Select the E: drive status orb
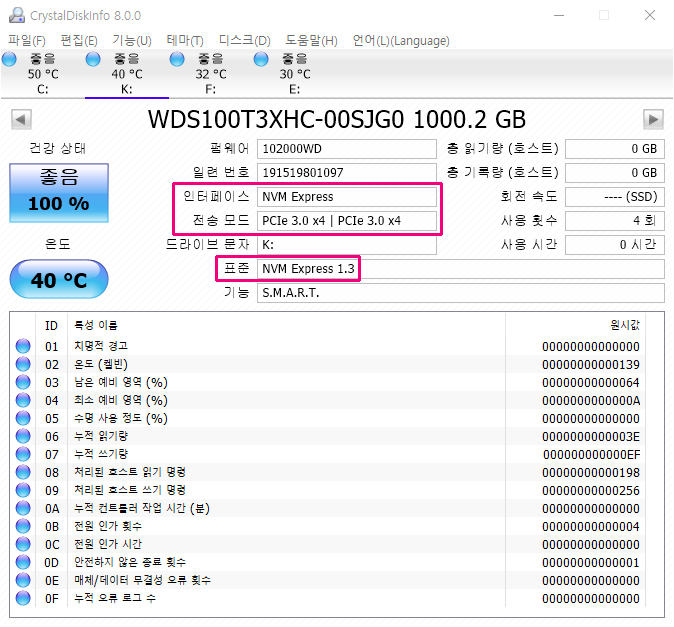 tap(261, 59)
